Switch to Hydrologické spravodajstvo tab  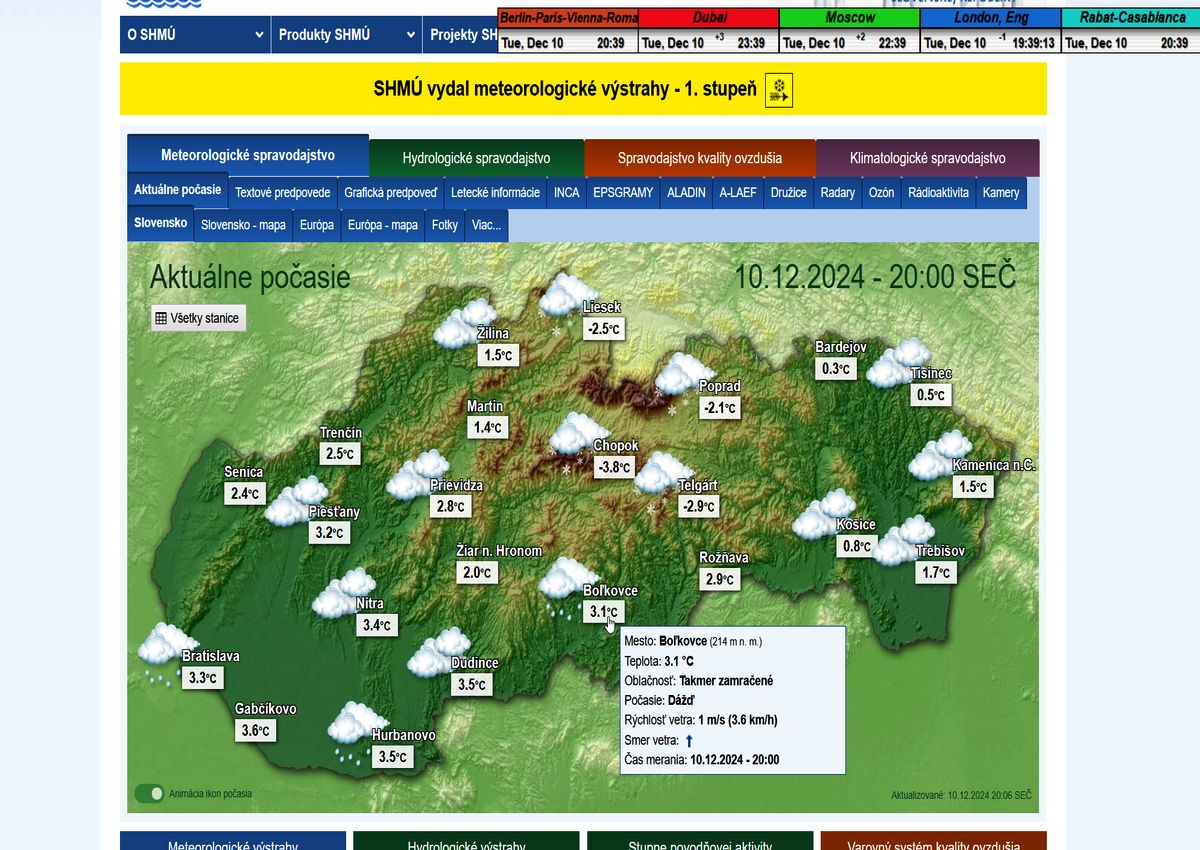click(476, 158)
